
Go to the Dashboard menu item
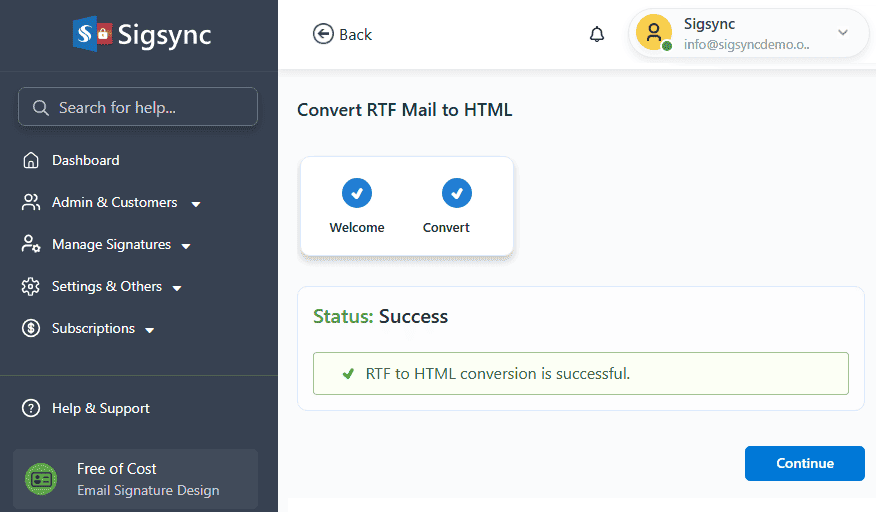[x=85, y=160]
